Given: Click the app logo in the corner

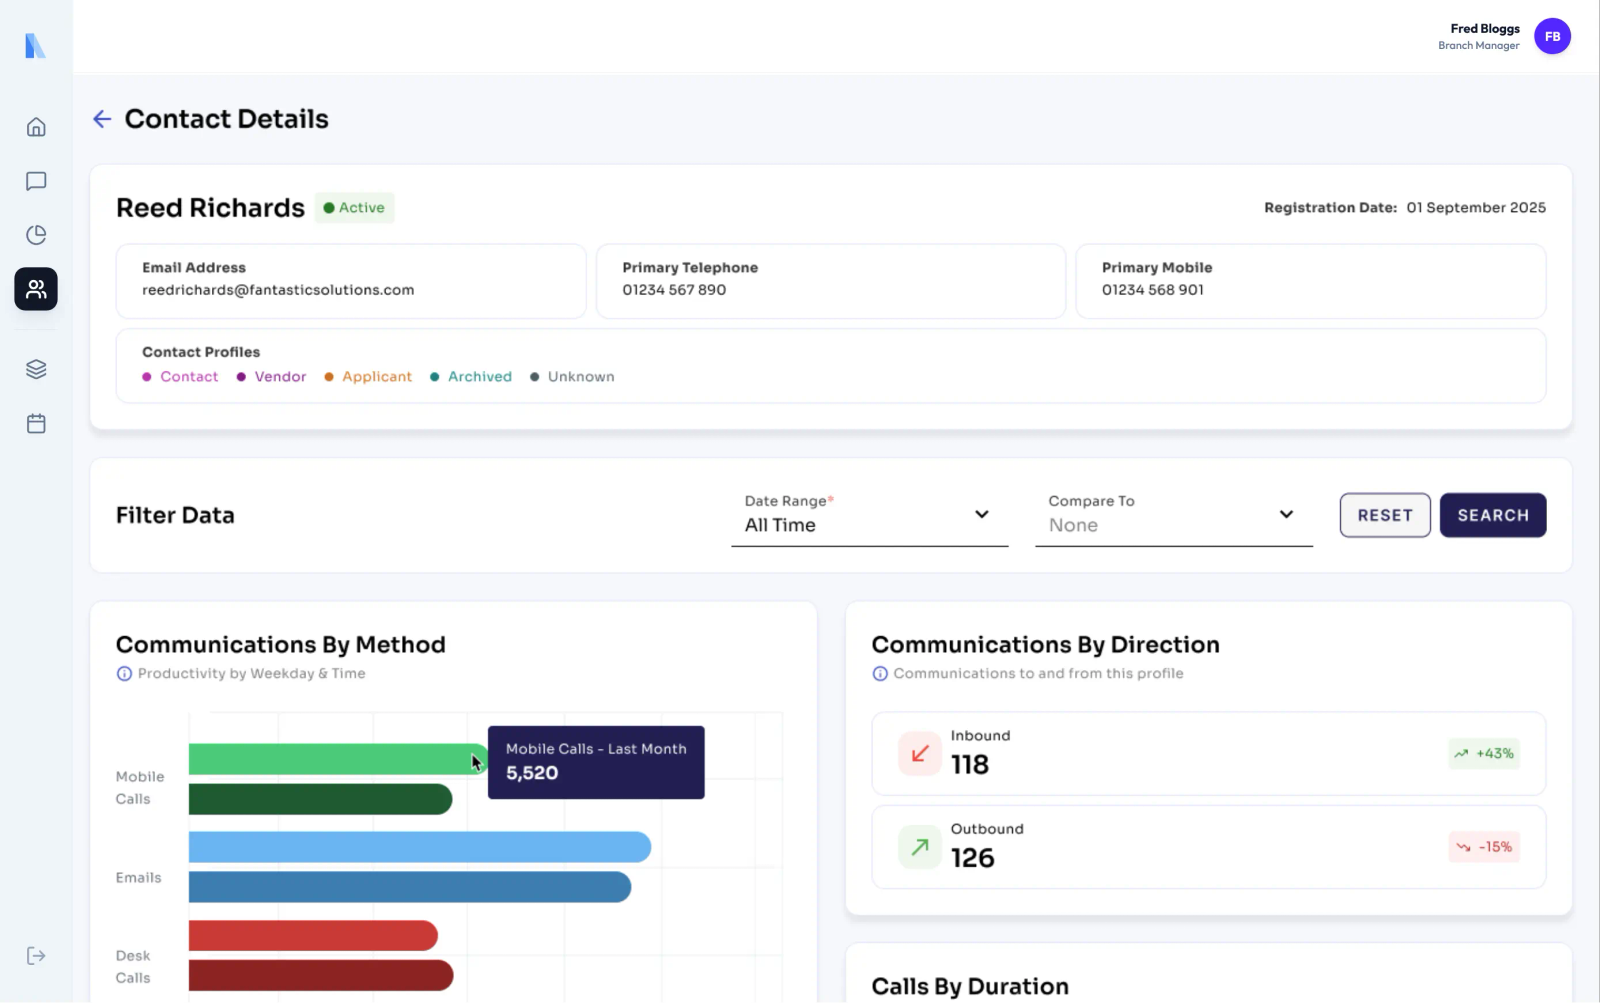Looking at the screenshot, I should (35, 45).
